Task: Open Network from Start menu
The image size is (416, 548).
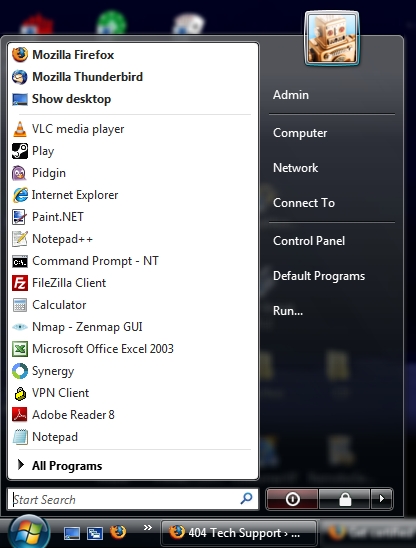Action: click(295, 168)
